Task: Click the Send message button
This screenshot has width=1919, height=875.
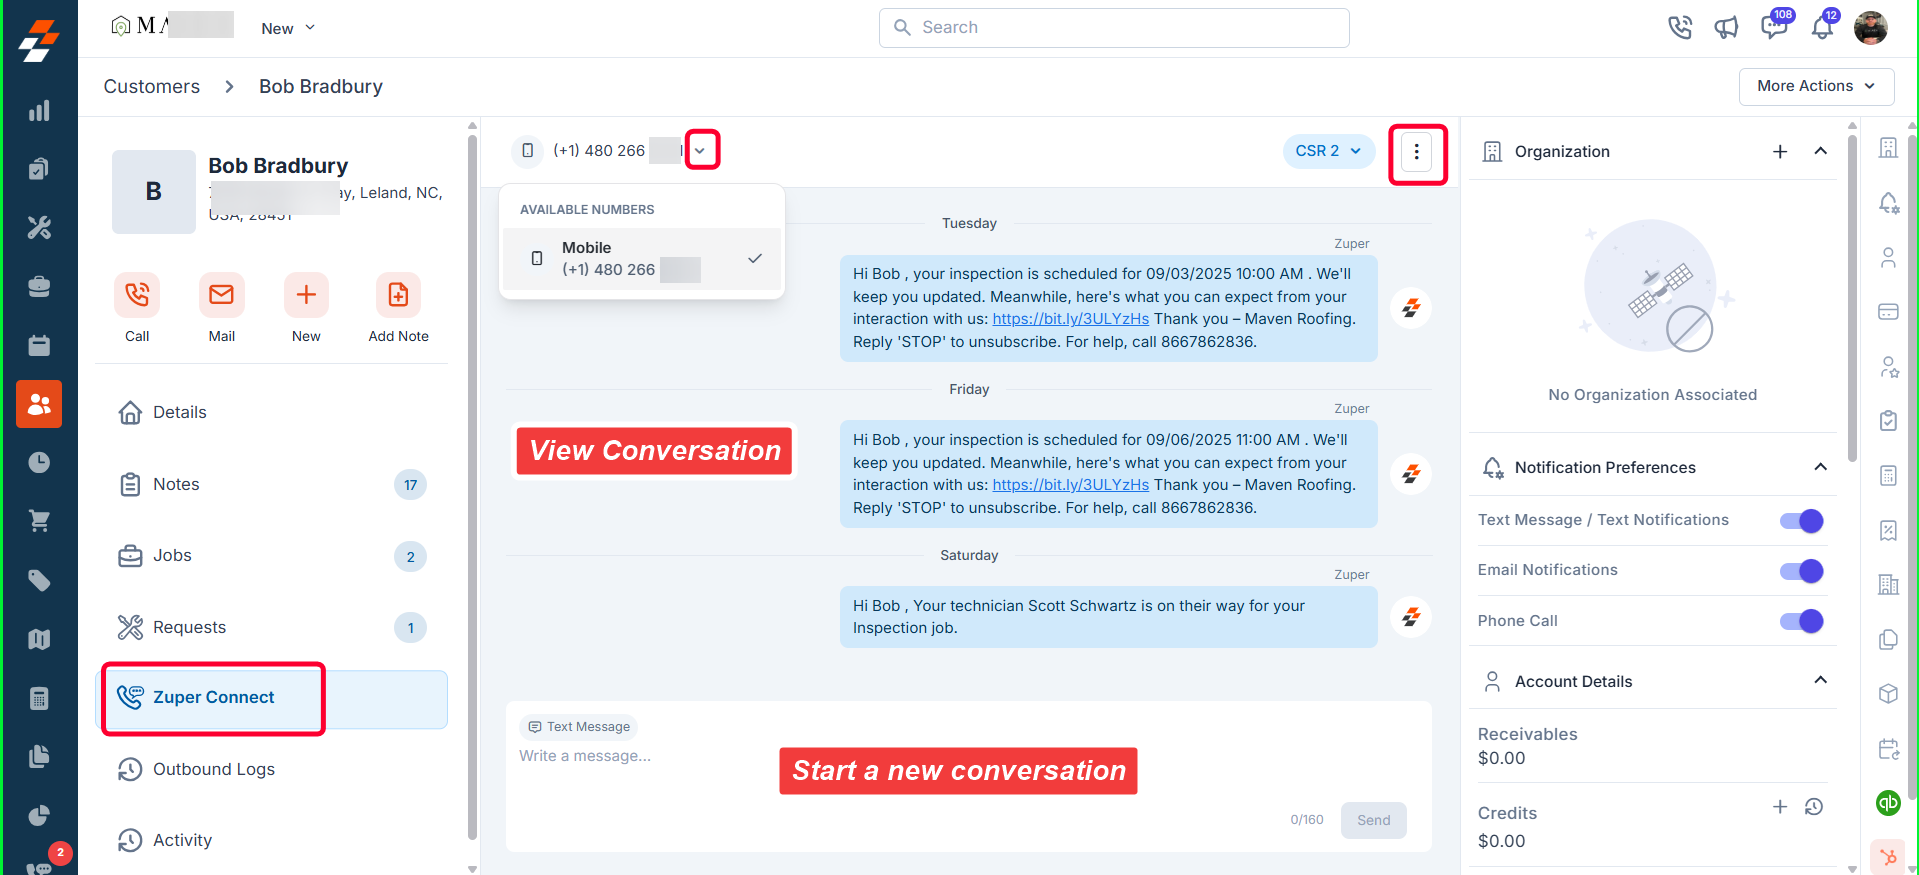Action: click(1373, 820)
